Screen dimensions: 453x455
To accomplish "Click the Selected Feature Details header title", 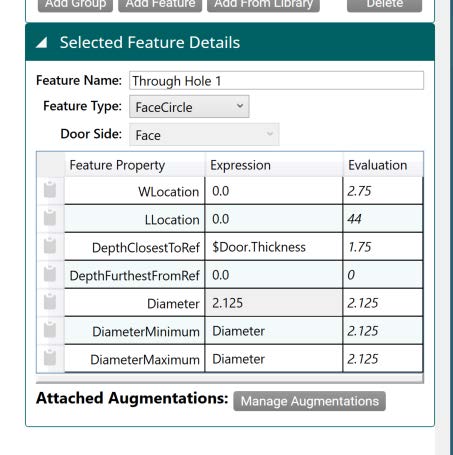I will click(x=150, y=42).
